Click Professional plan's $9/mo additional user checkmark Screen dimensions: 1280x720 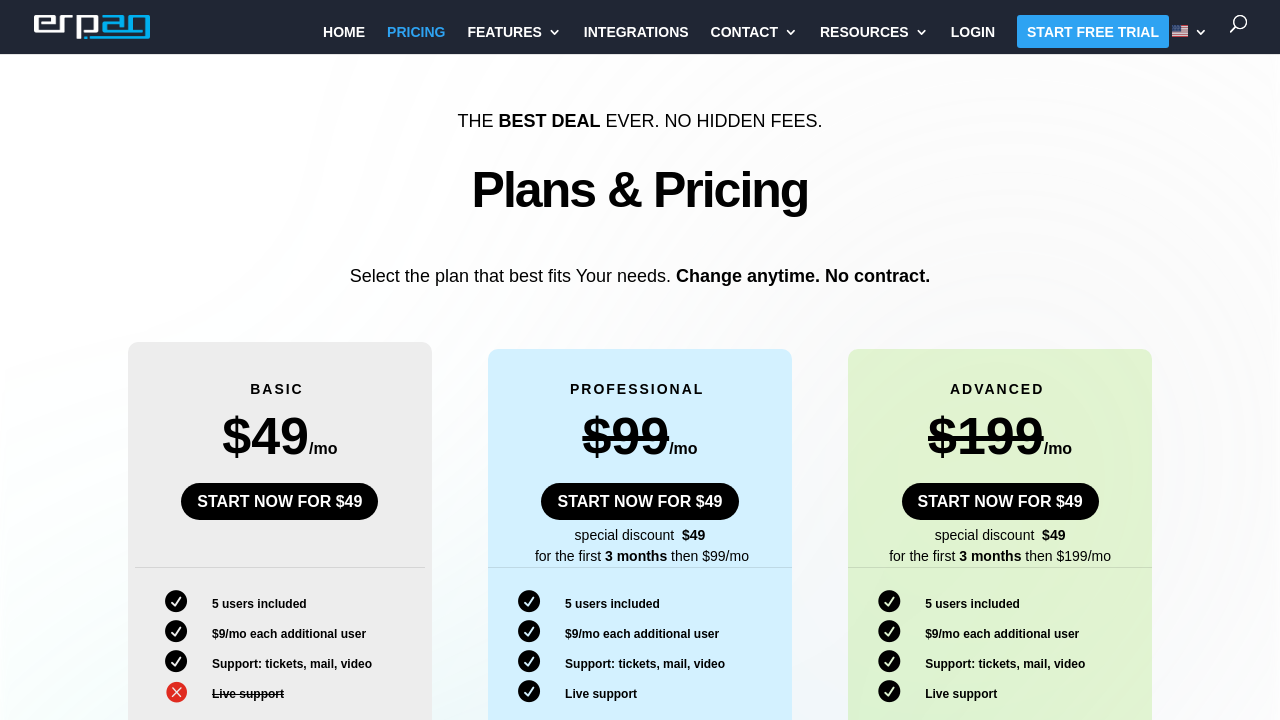[529, 631]
